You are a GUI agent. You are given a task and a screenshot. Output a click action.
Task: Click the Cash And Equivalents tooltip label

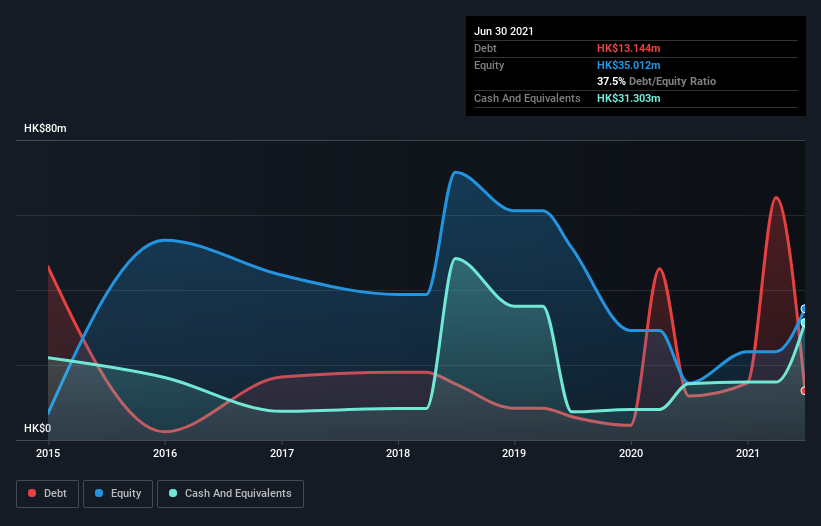coord(527,98)
